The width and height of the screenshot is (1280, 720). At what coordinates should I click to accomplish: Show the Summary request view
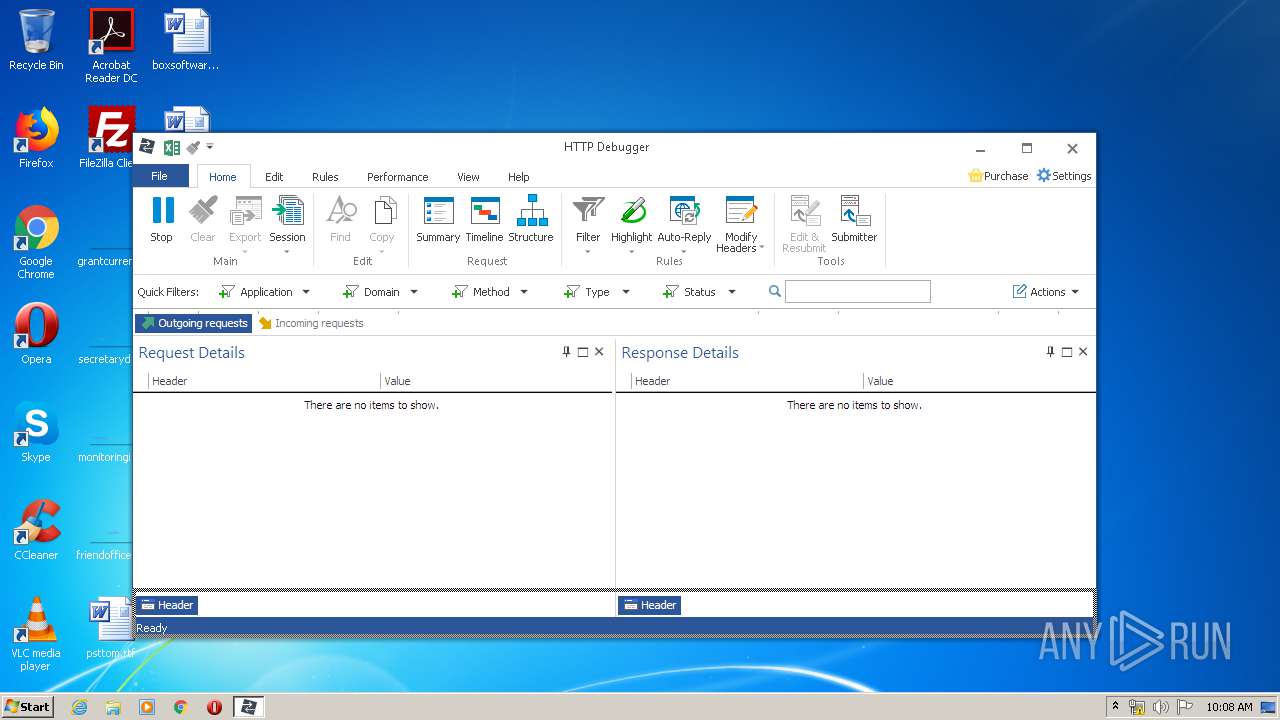pos(438,220)
